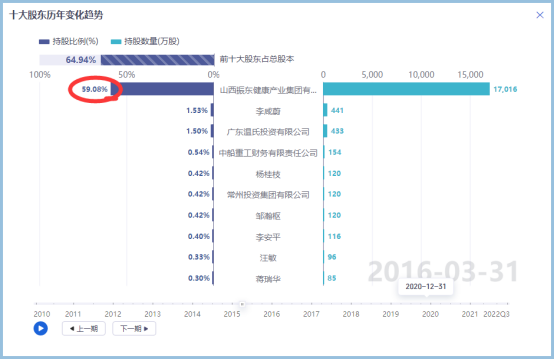Select shareholder 蒋瑞华
The width and height of the screenshot is (554, 360).
[268, 279]
